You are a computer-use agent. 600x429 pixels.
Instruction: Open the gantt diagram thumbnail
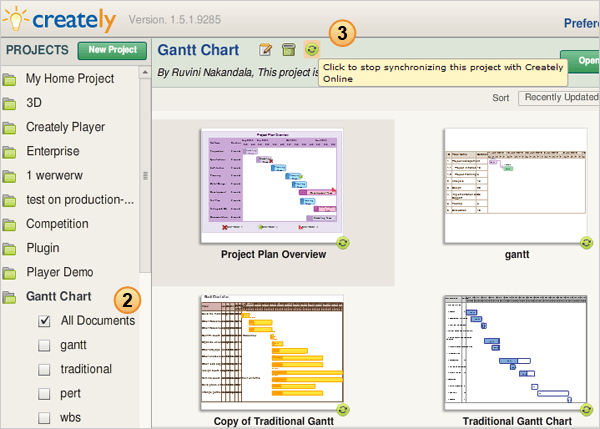[516, 186]
